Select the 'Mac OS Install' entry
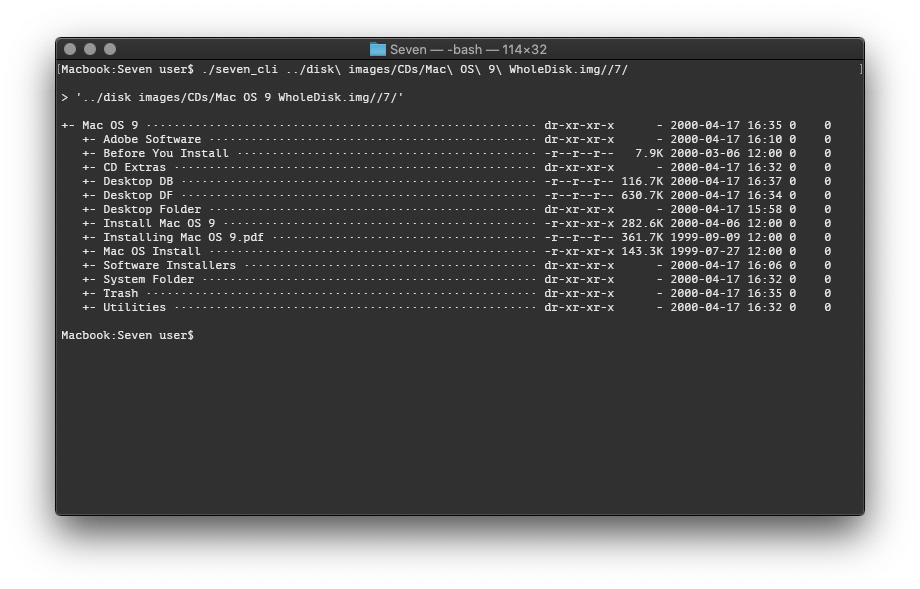This screenshot has height=589, width=920. point(152,252)
